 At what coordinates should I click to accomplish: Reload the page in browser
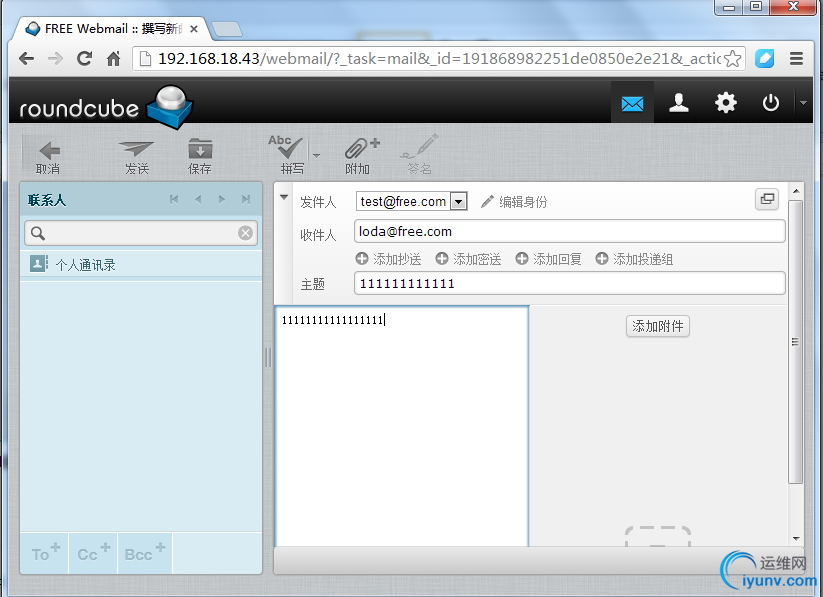point(84,58)
